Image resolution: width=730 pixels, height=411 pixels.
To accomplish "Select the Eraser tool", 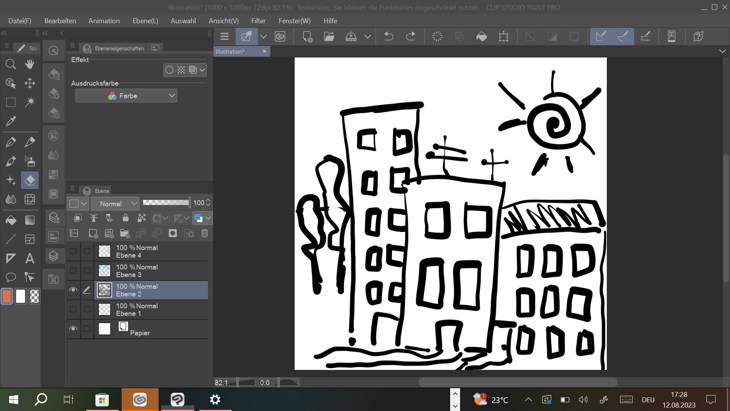I will click(x=30, y=180).
